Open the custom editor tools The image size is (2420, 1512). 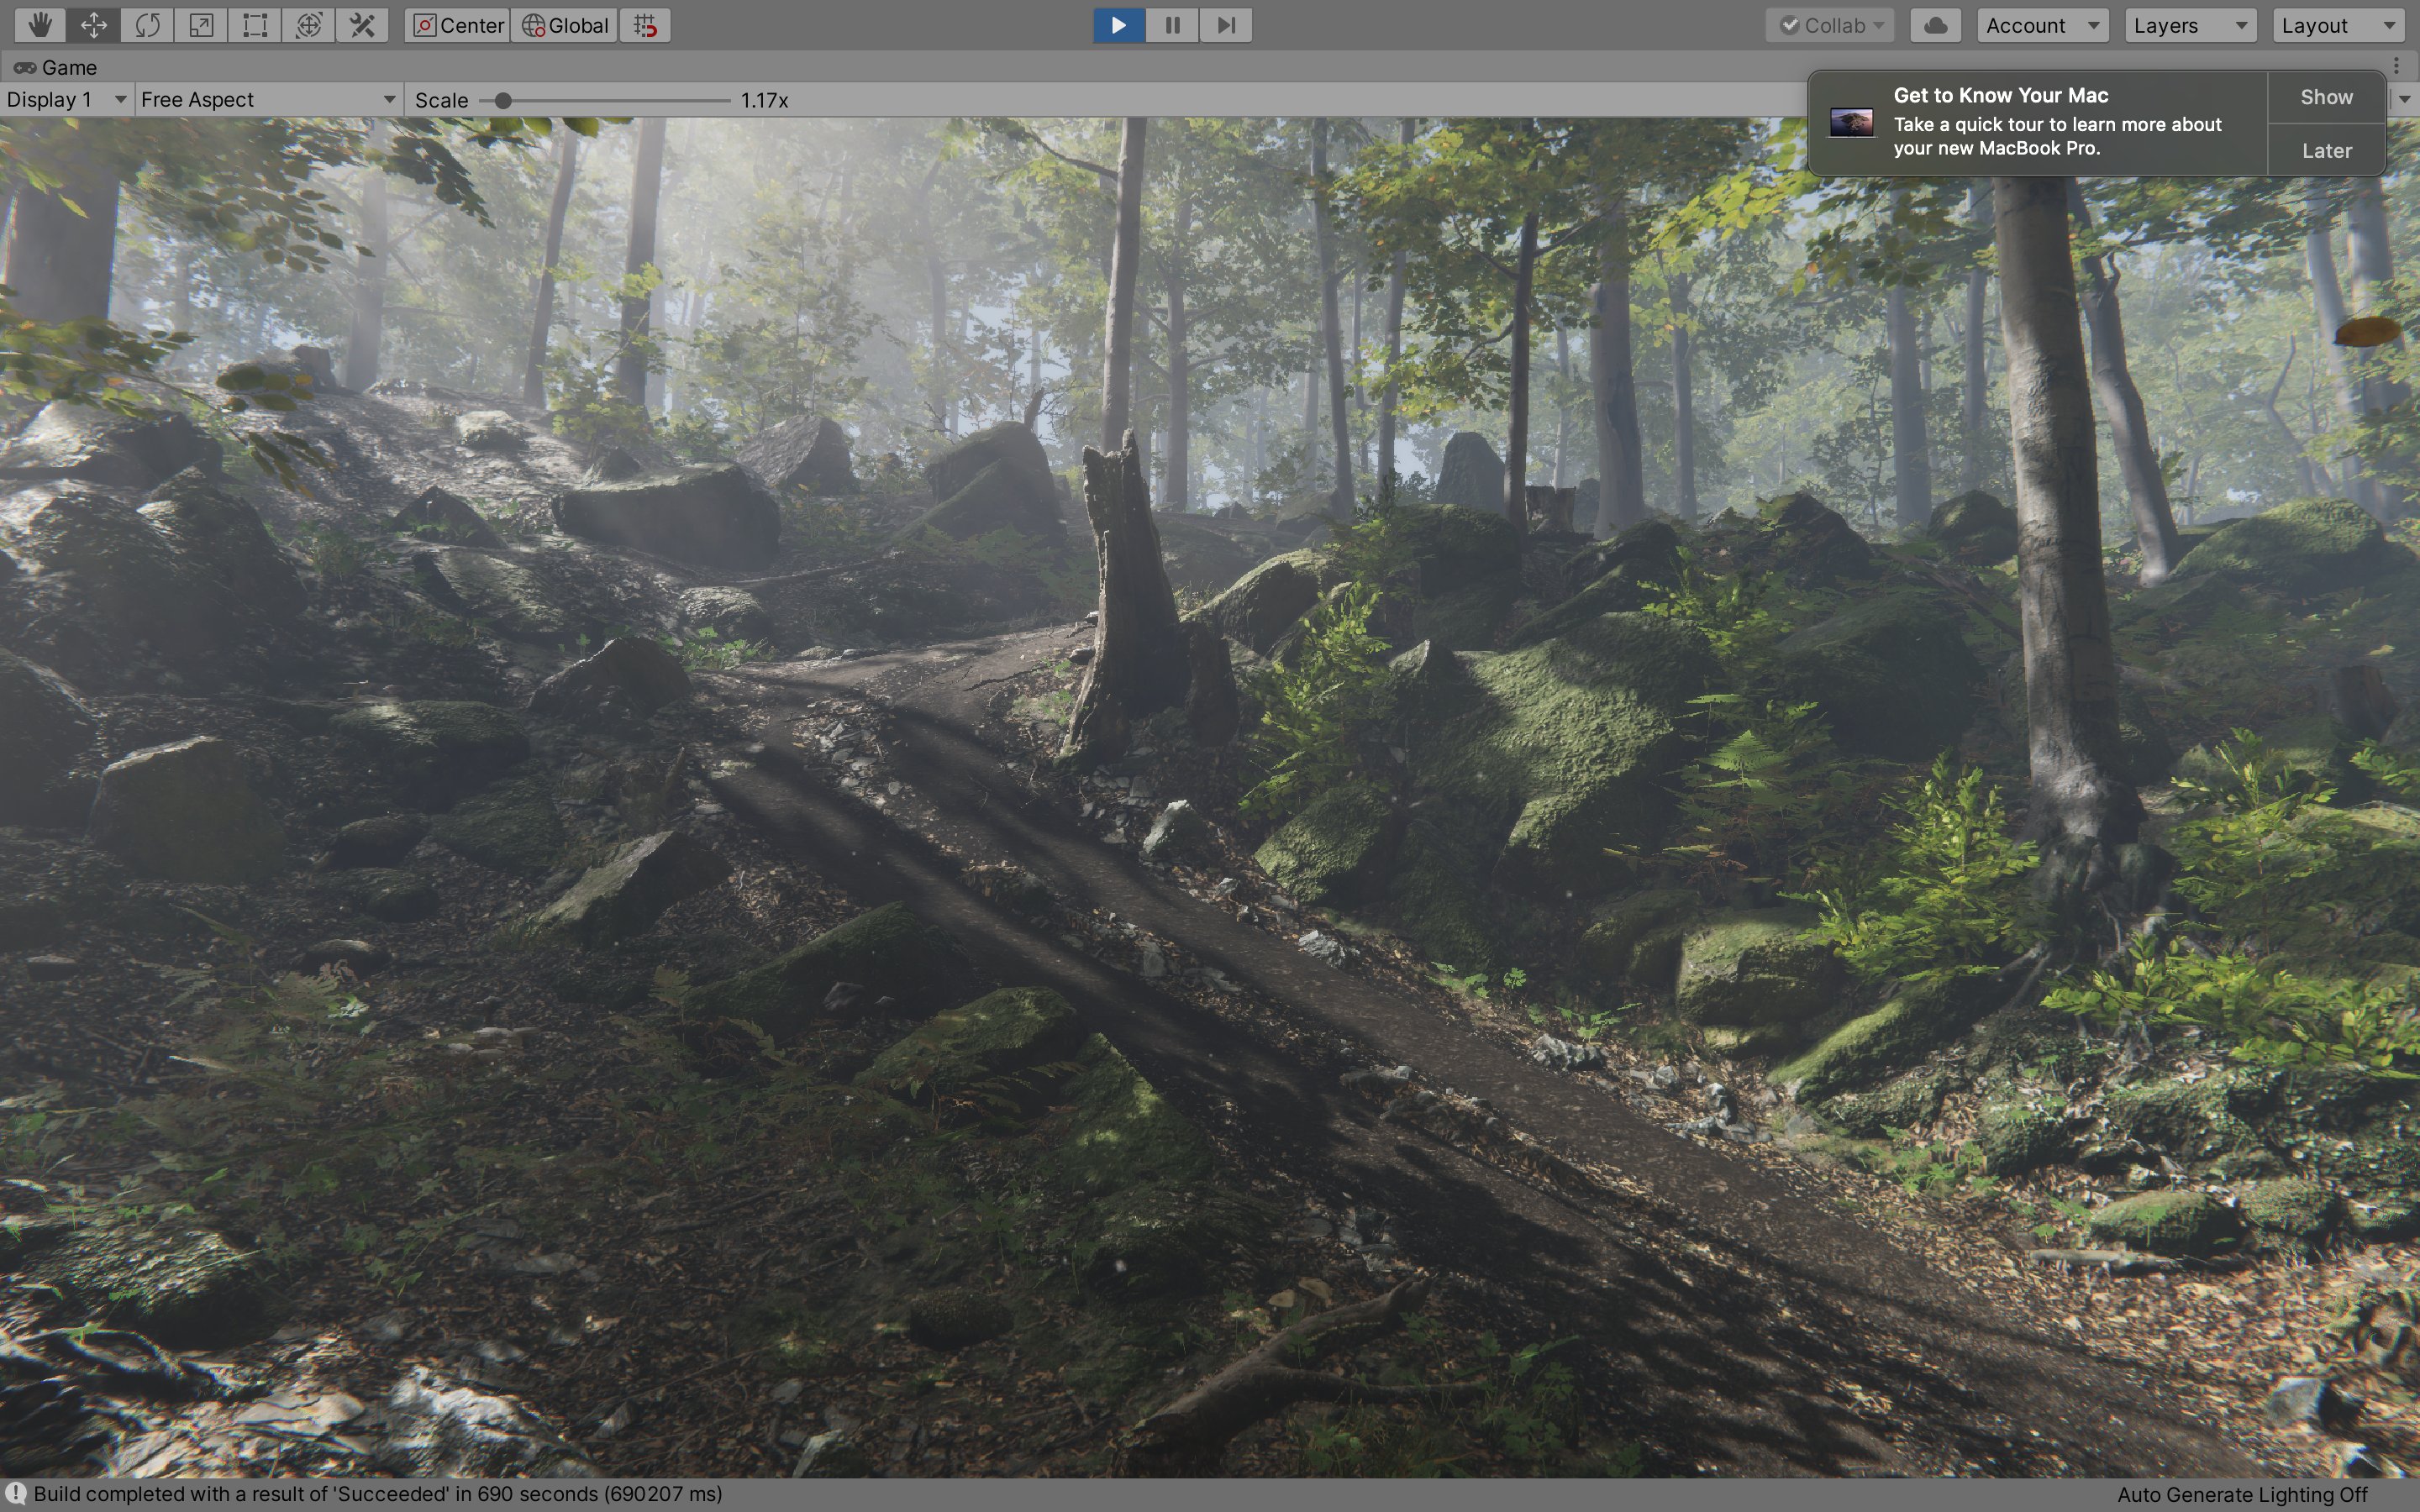(363, 25)
